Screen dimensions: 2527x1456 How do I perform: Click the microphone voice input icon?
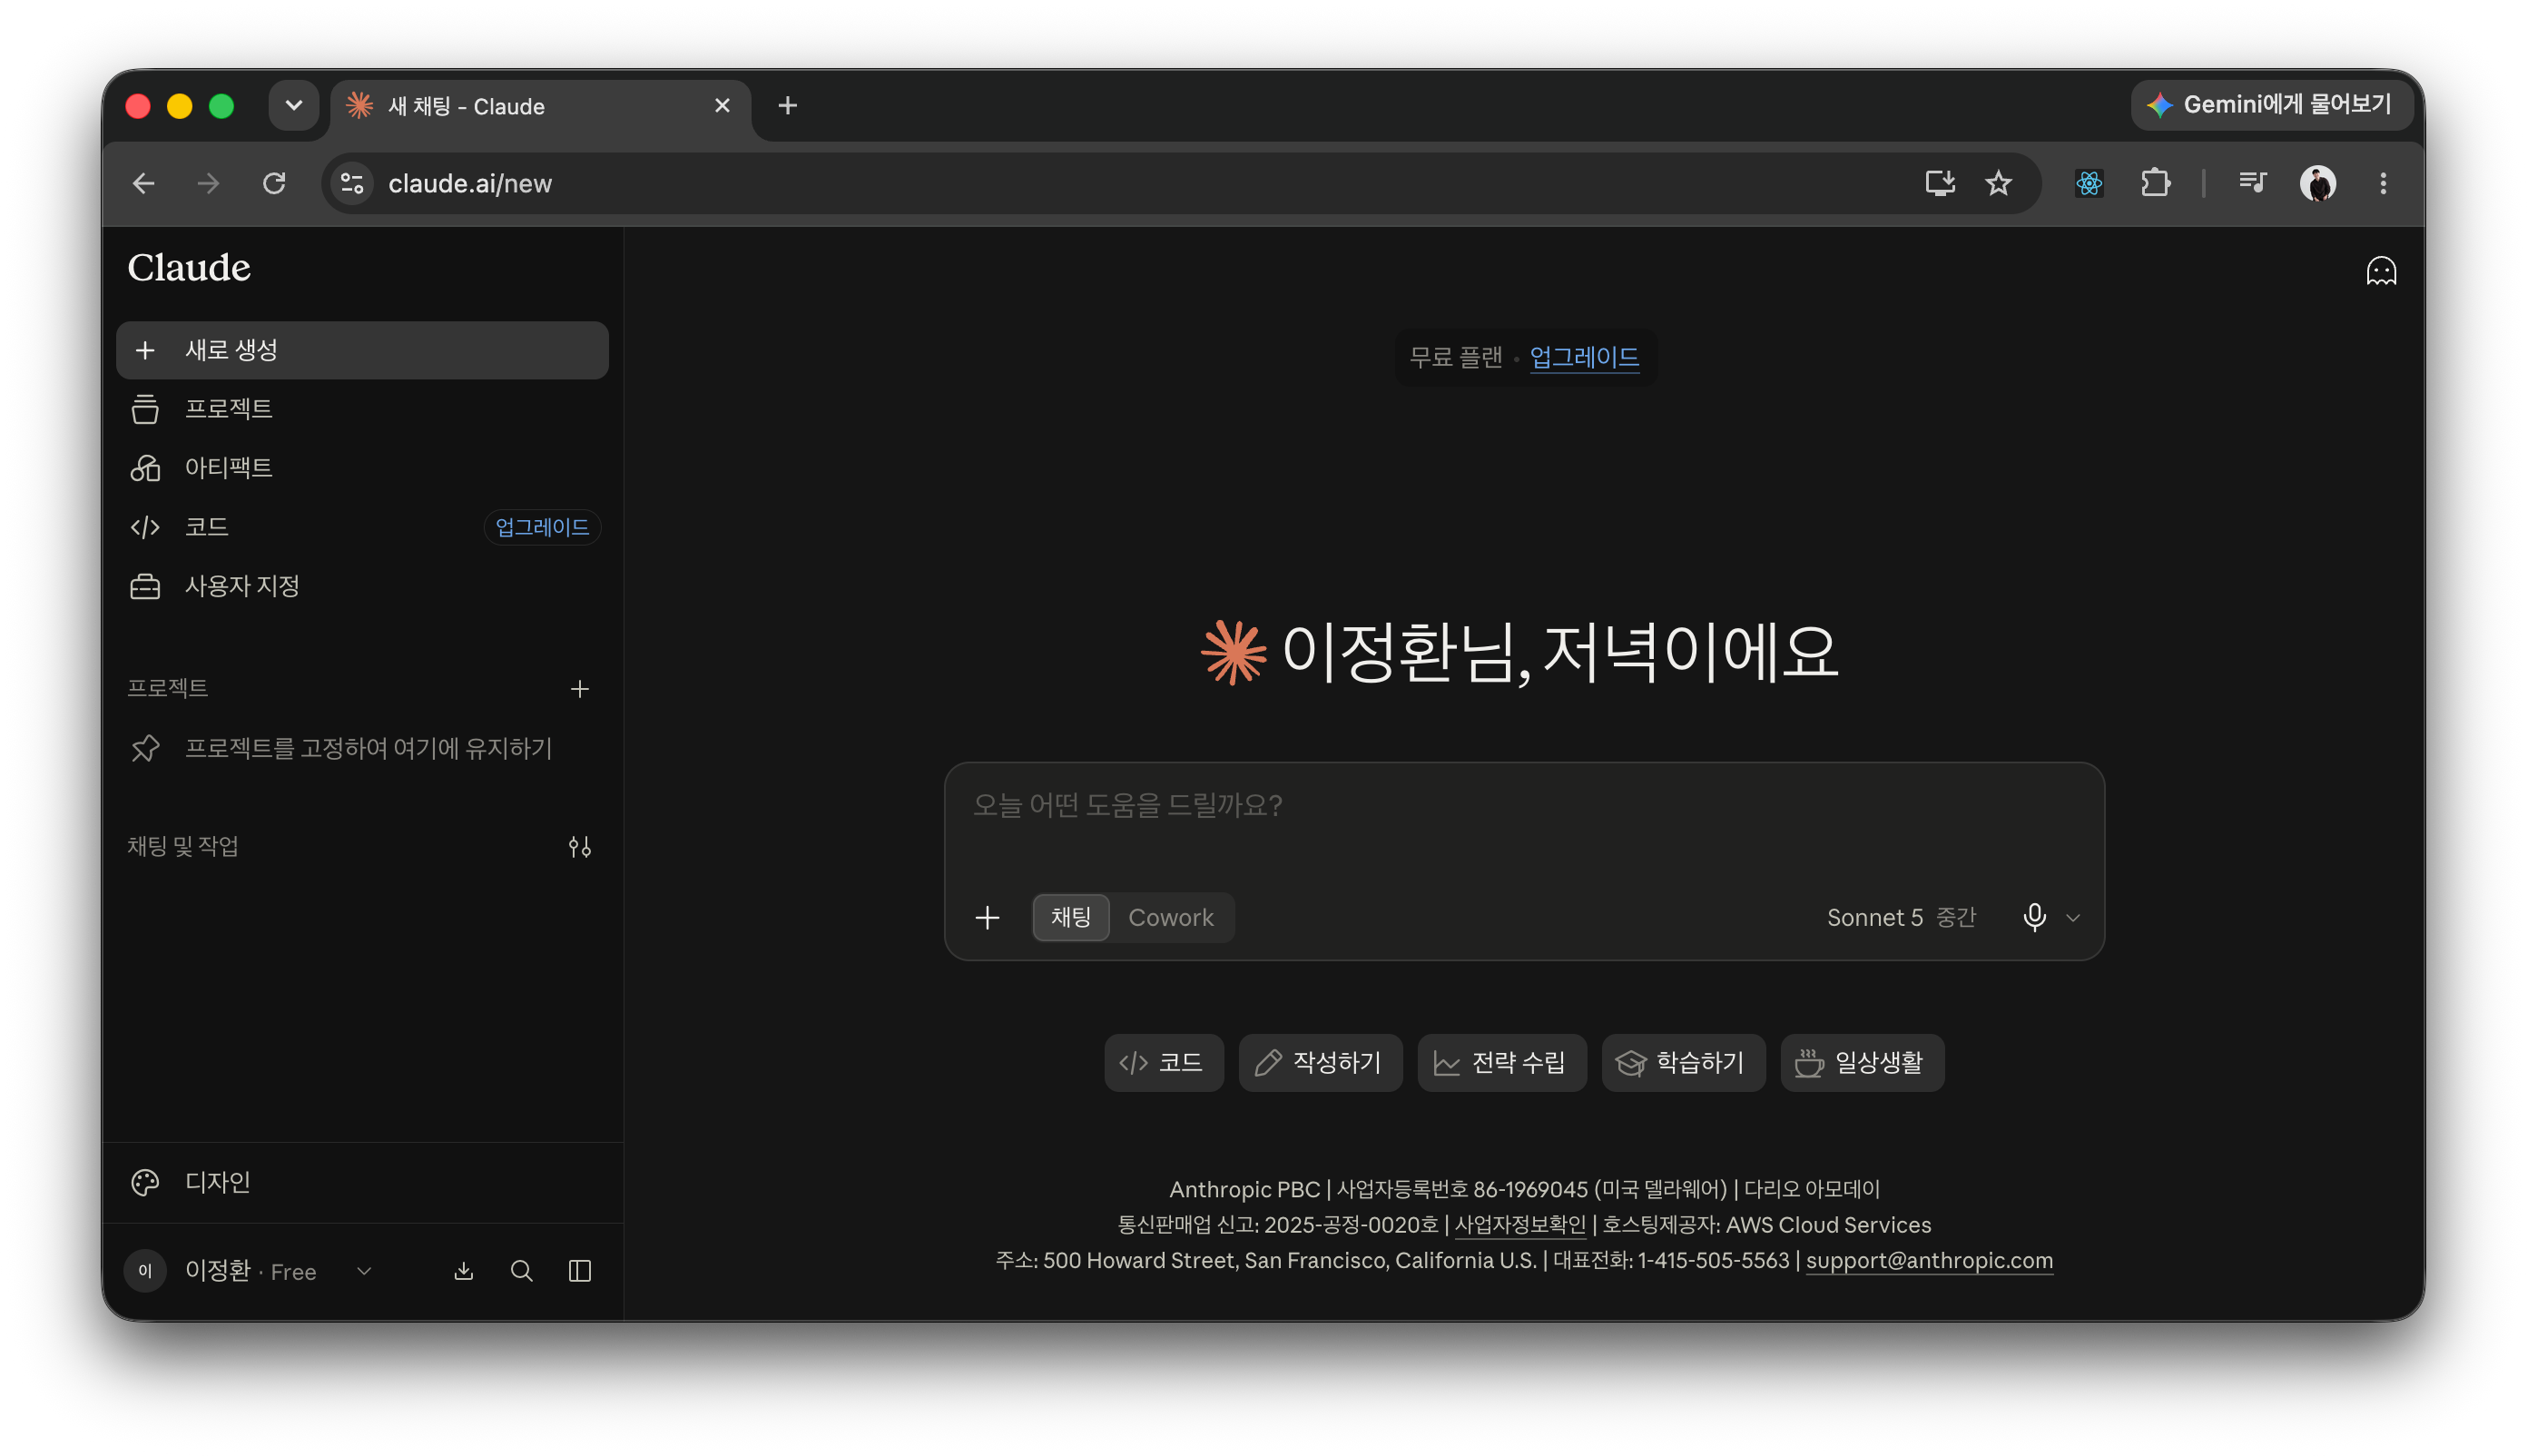[2033, 917]
